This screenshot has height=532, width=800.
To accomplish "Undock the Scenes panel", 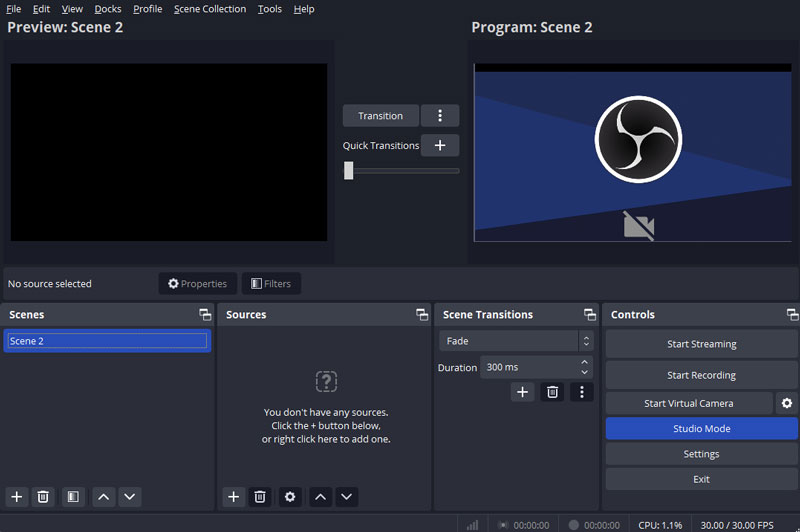I will pyautogui.click(x=205, y=314).
